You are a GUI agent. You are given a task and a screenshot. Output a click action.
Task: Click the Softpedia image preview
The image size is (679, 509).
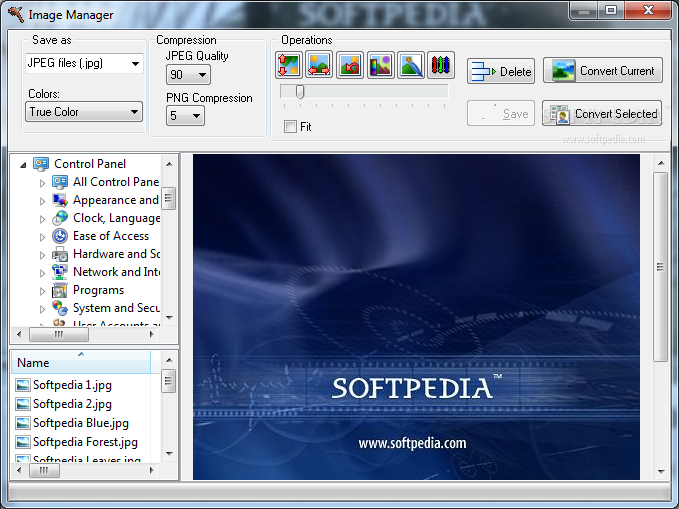click(416, 317)
